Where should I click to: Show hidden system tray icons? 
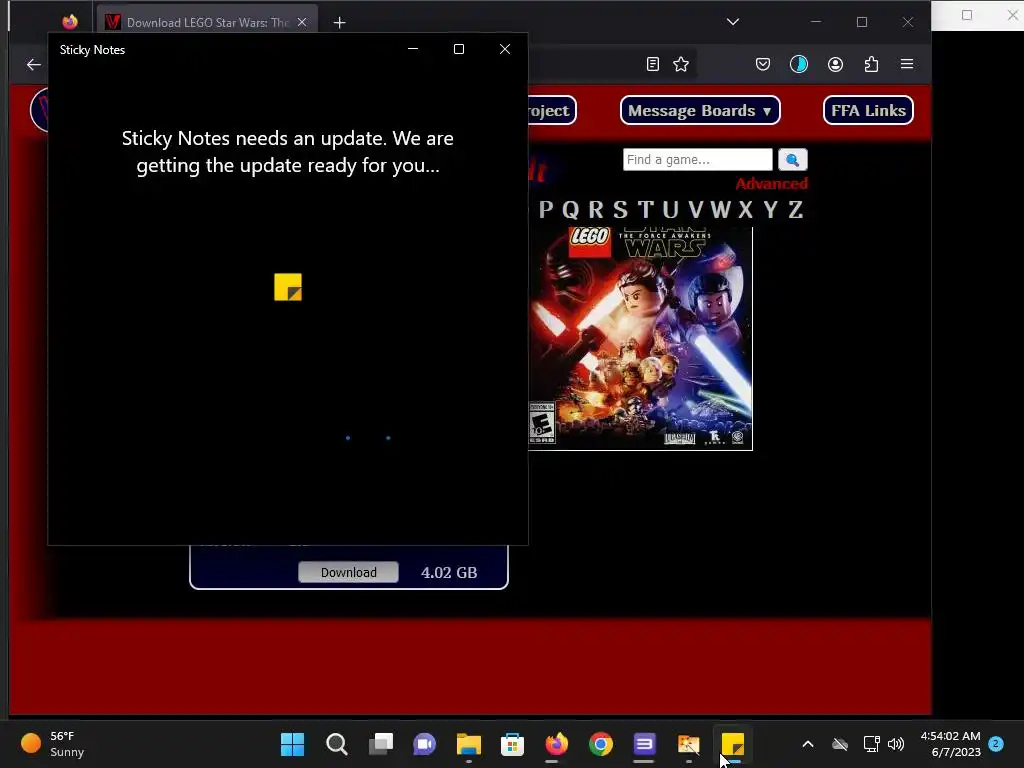click(808, 744)
